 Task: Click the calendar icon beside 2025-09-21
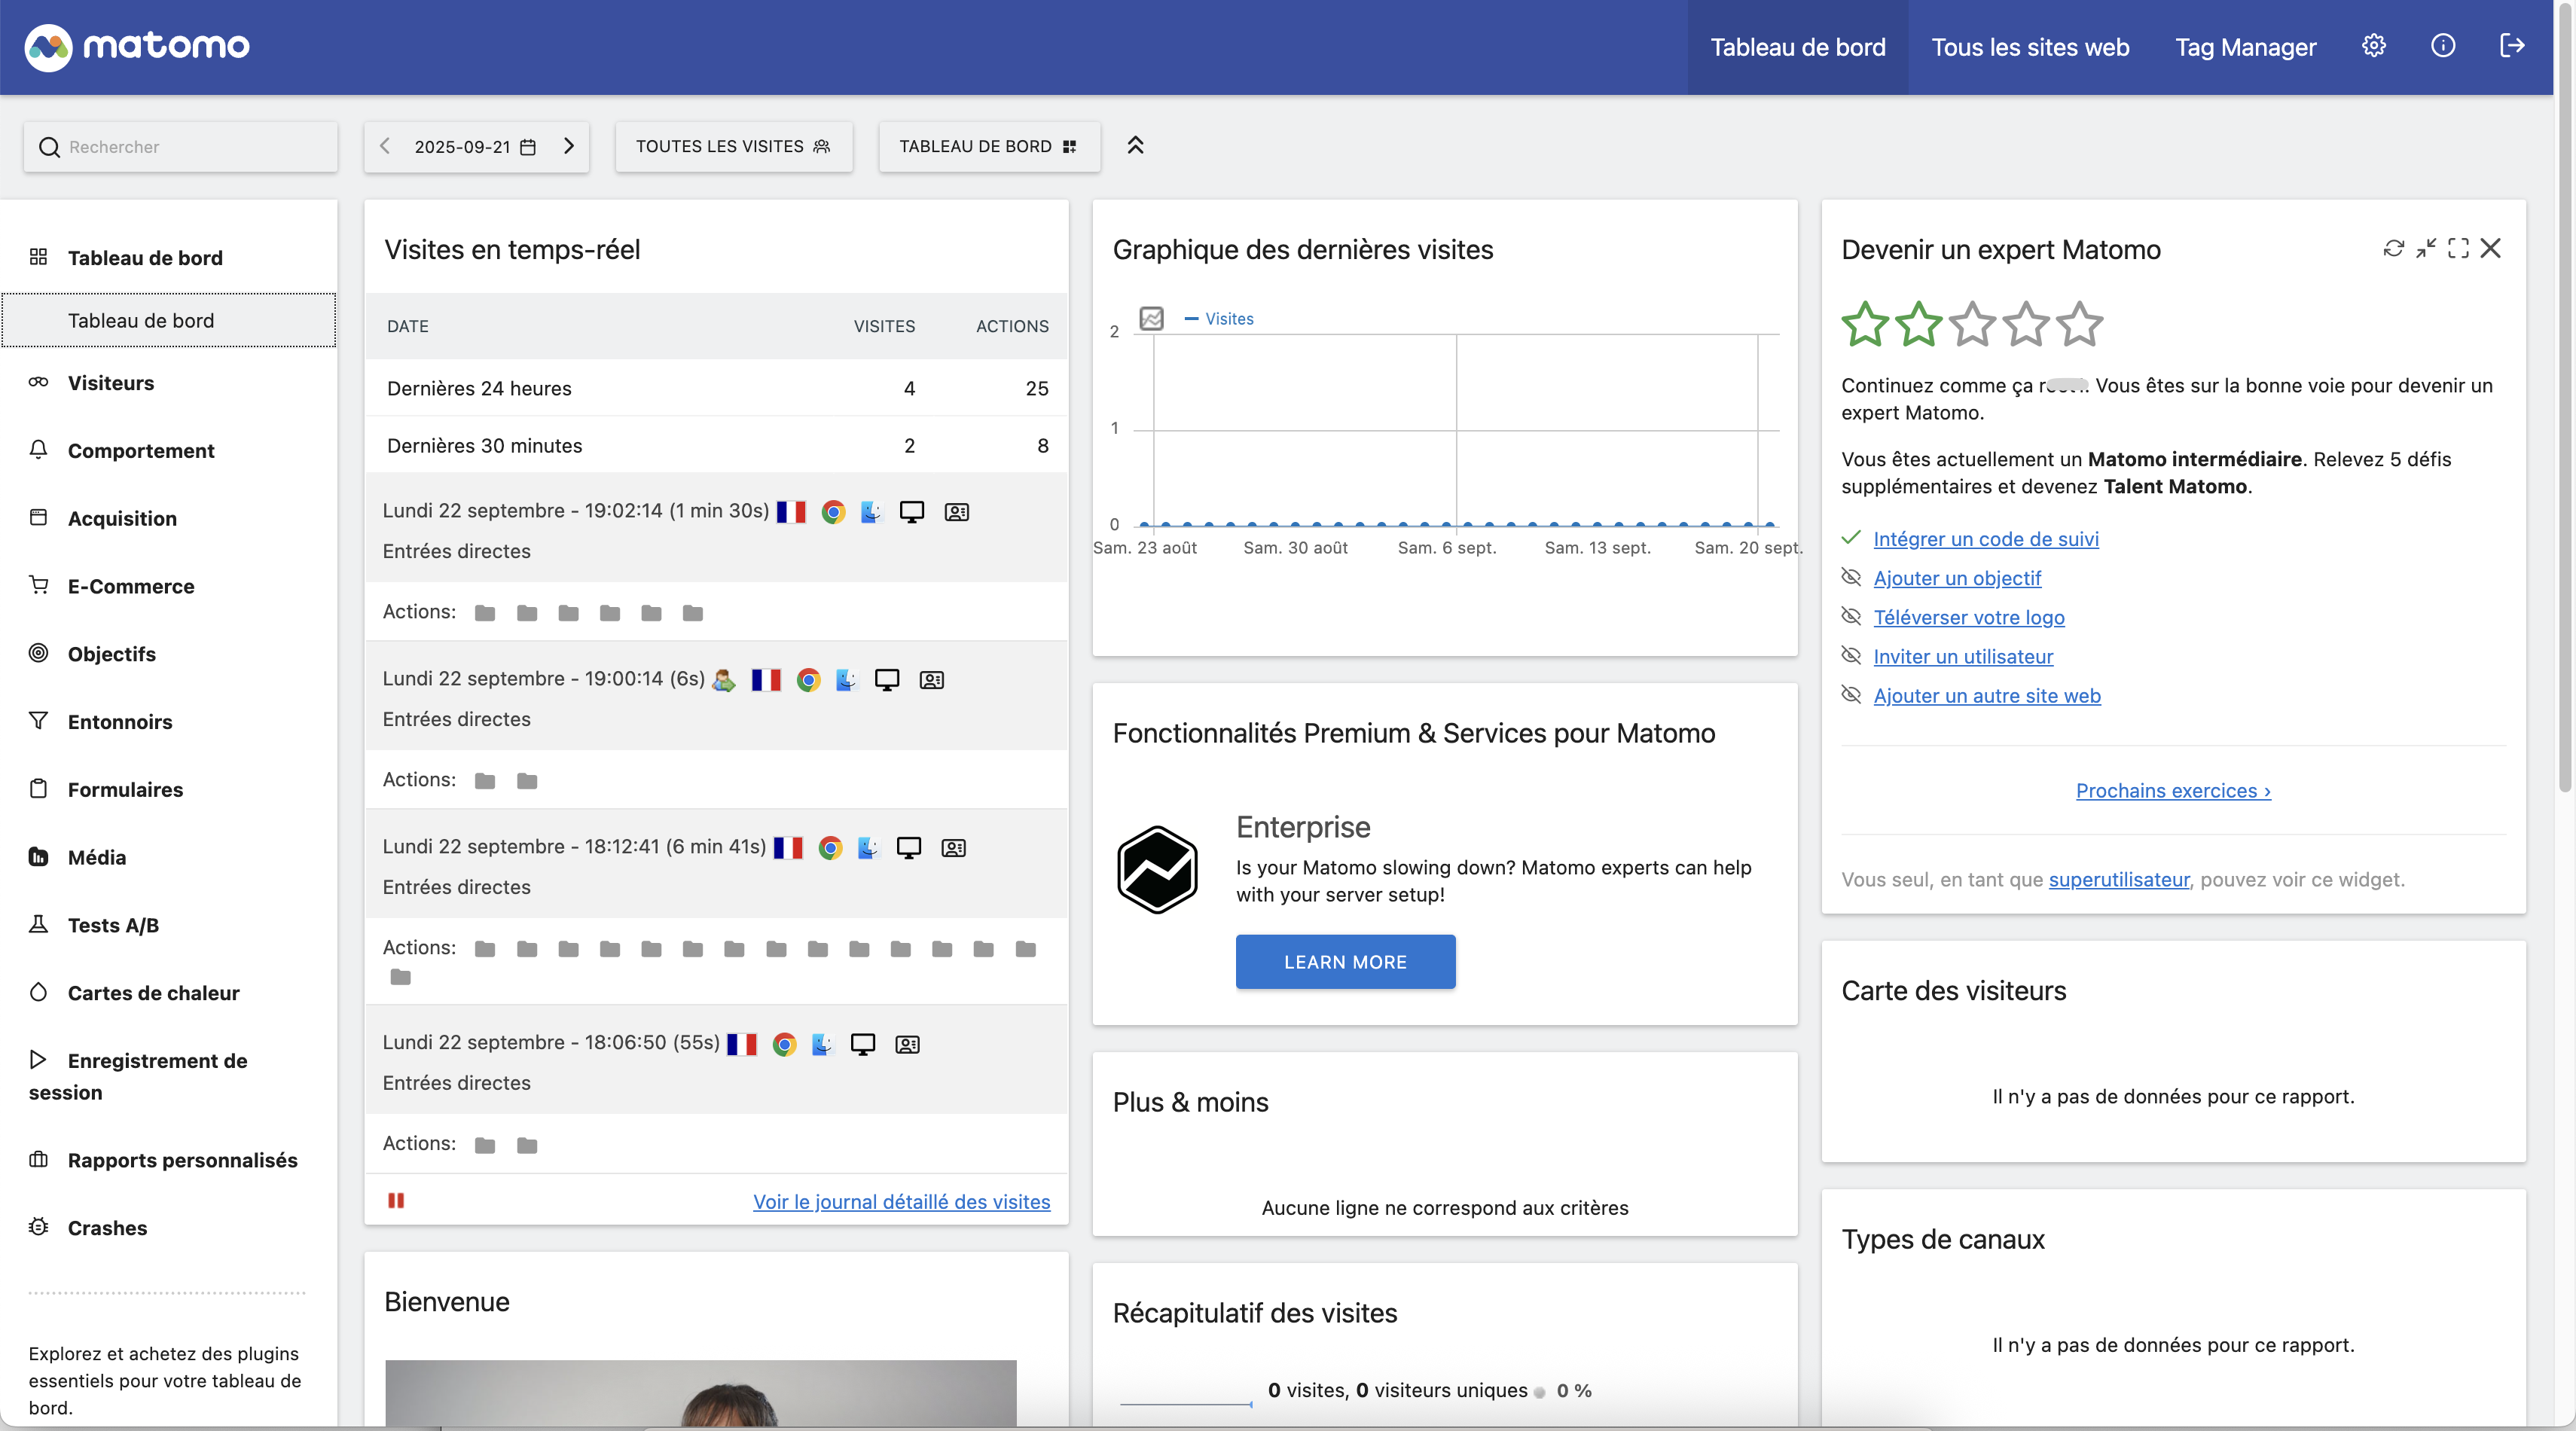click(x=528, y=147)
